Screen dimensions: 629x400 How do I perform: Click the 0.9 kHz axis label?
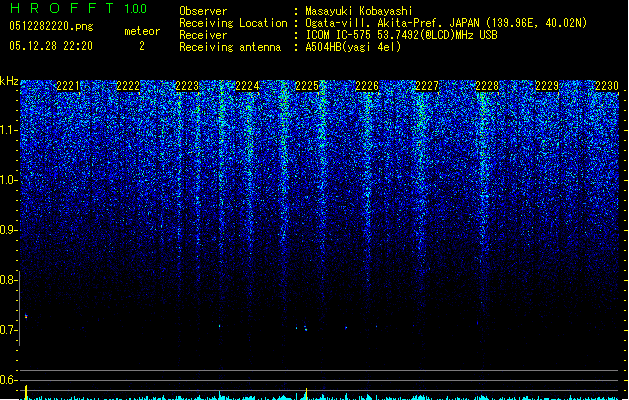tap(9, 230)
